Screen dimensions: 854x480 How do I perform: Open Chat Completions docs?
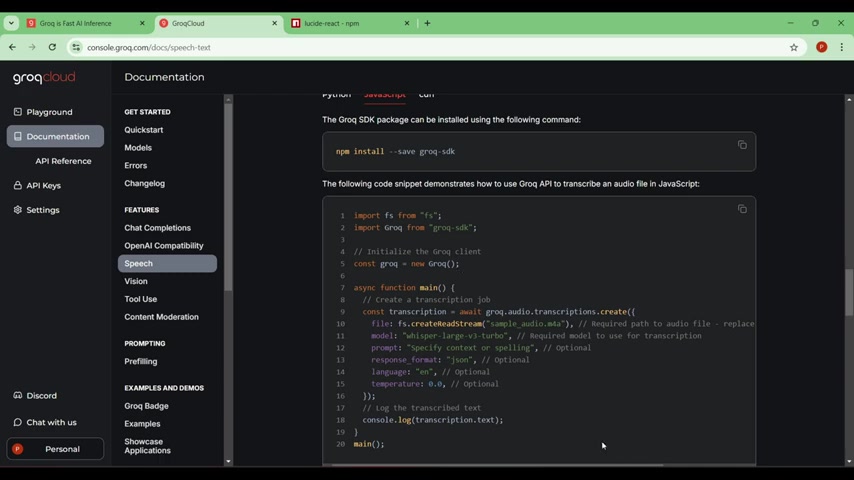[x=157, y=228]
